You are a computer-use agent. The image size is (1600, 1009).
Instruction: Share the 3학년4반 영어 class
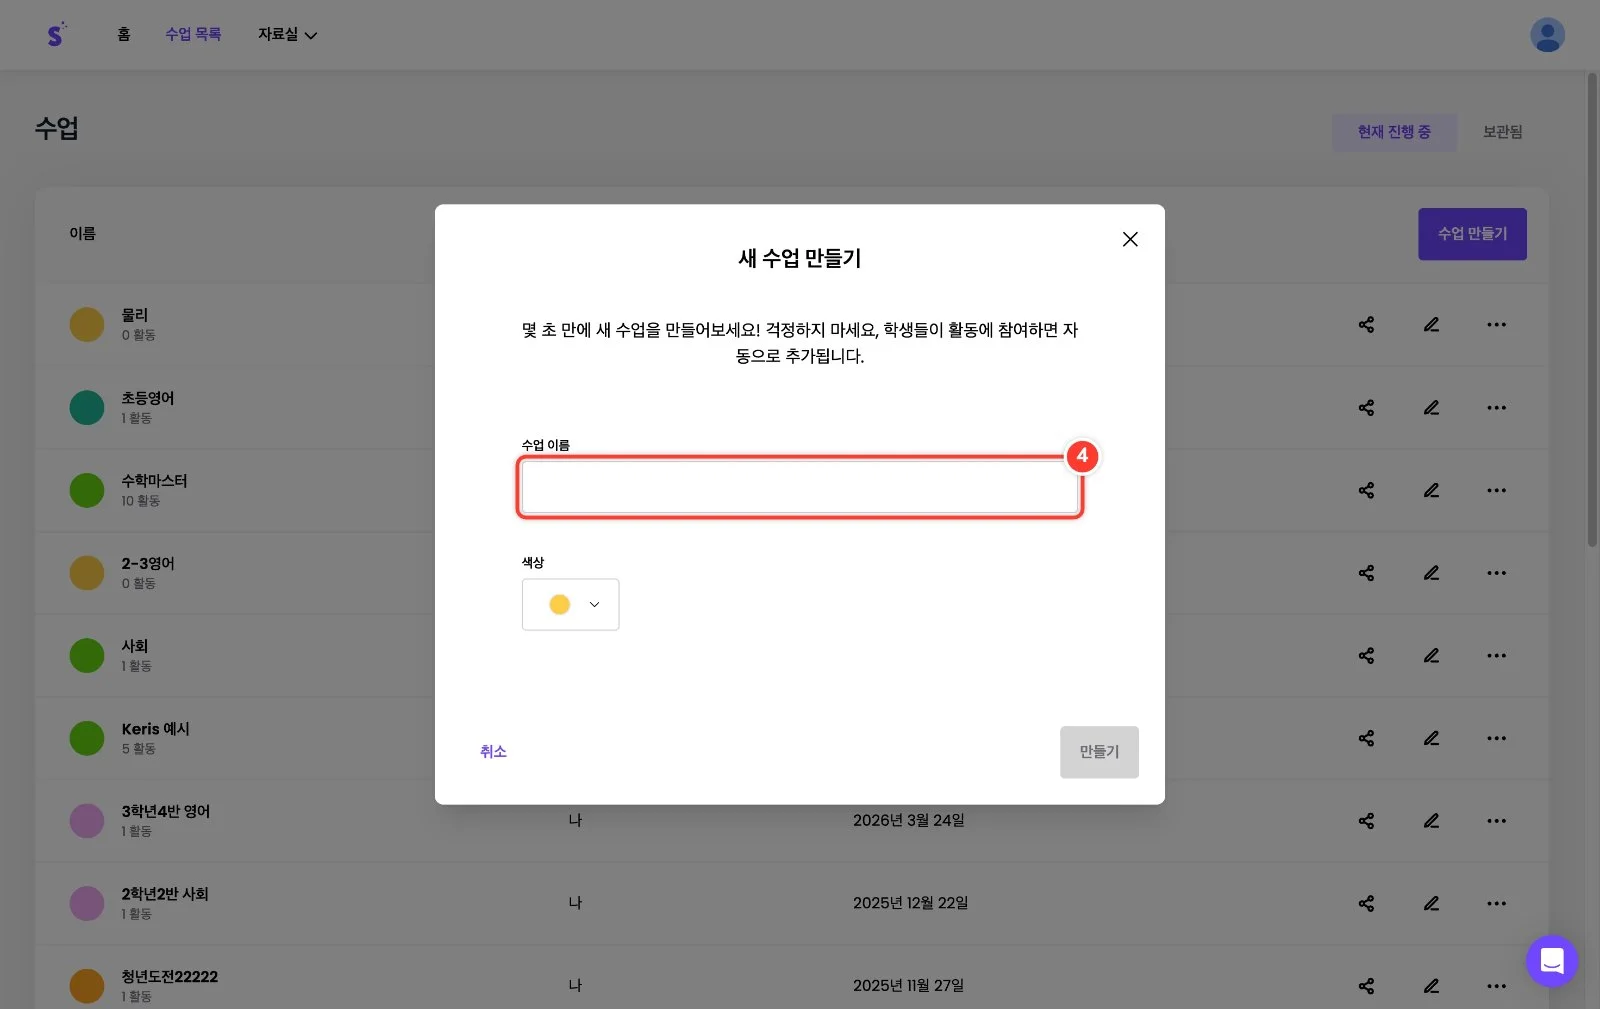click(1366, 821)
